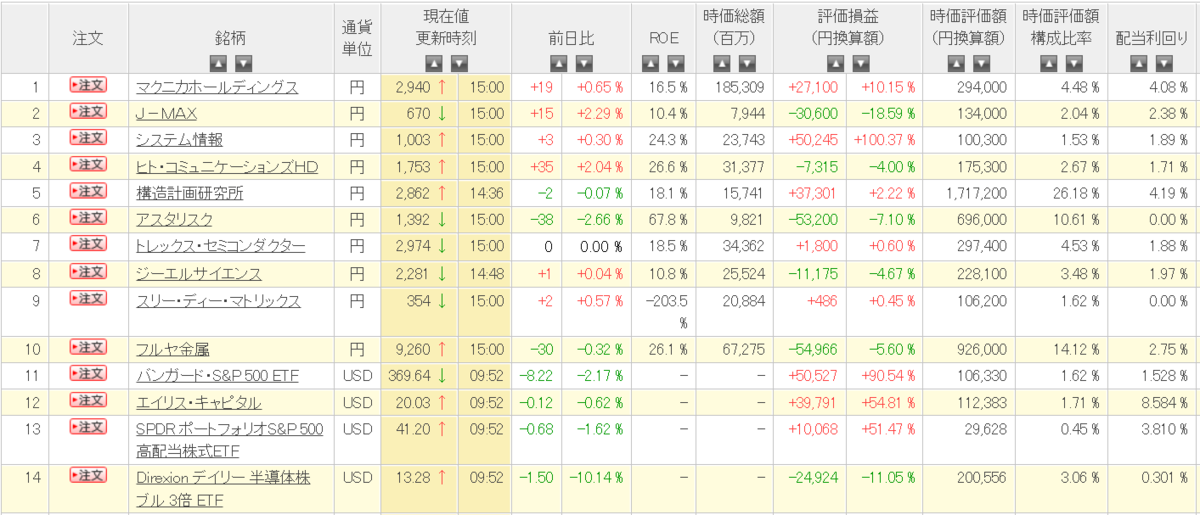Click 注文 button for J-MAX row
Image resolution: width=1200 pixels, height=515 pixels.
(88, 111)
